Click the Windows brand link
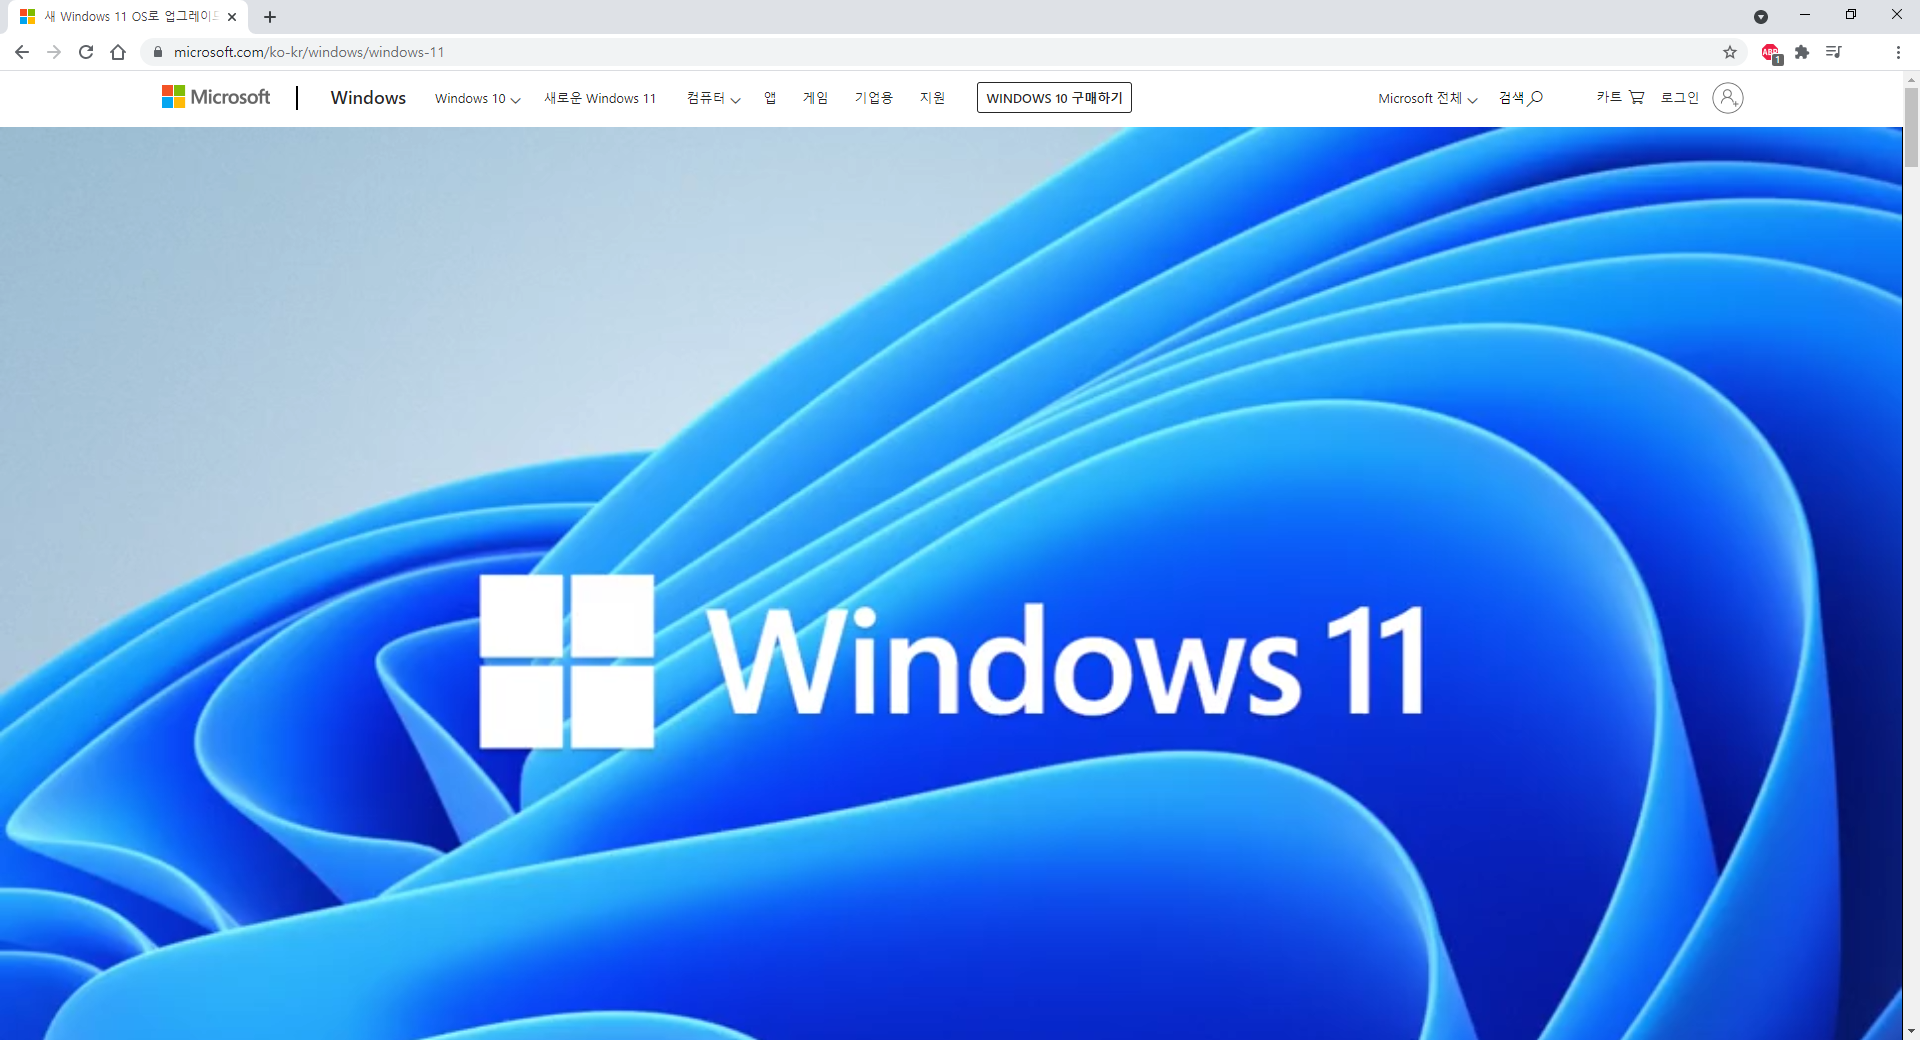 [x=368, y=97]
